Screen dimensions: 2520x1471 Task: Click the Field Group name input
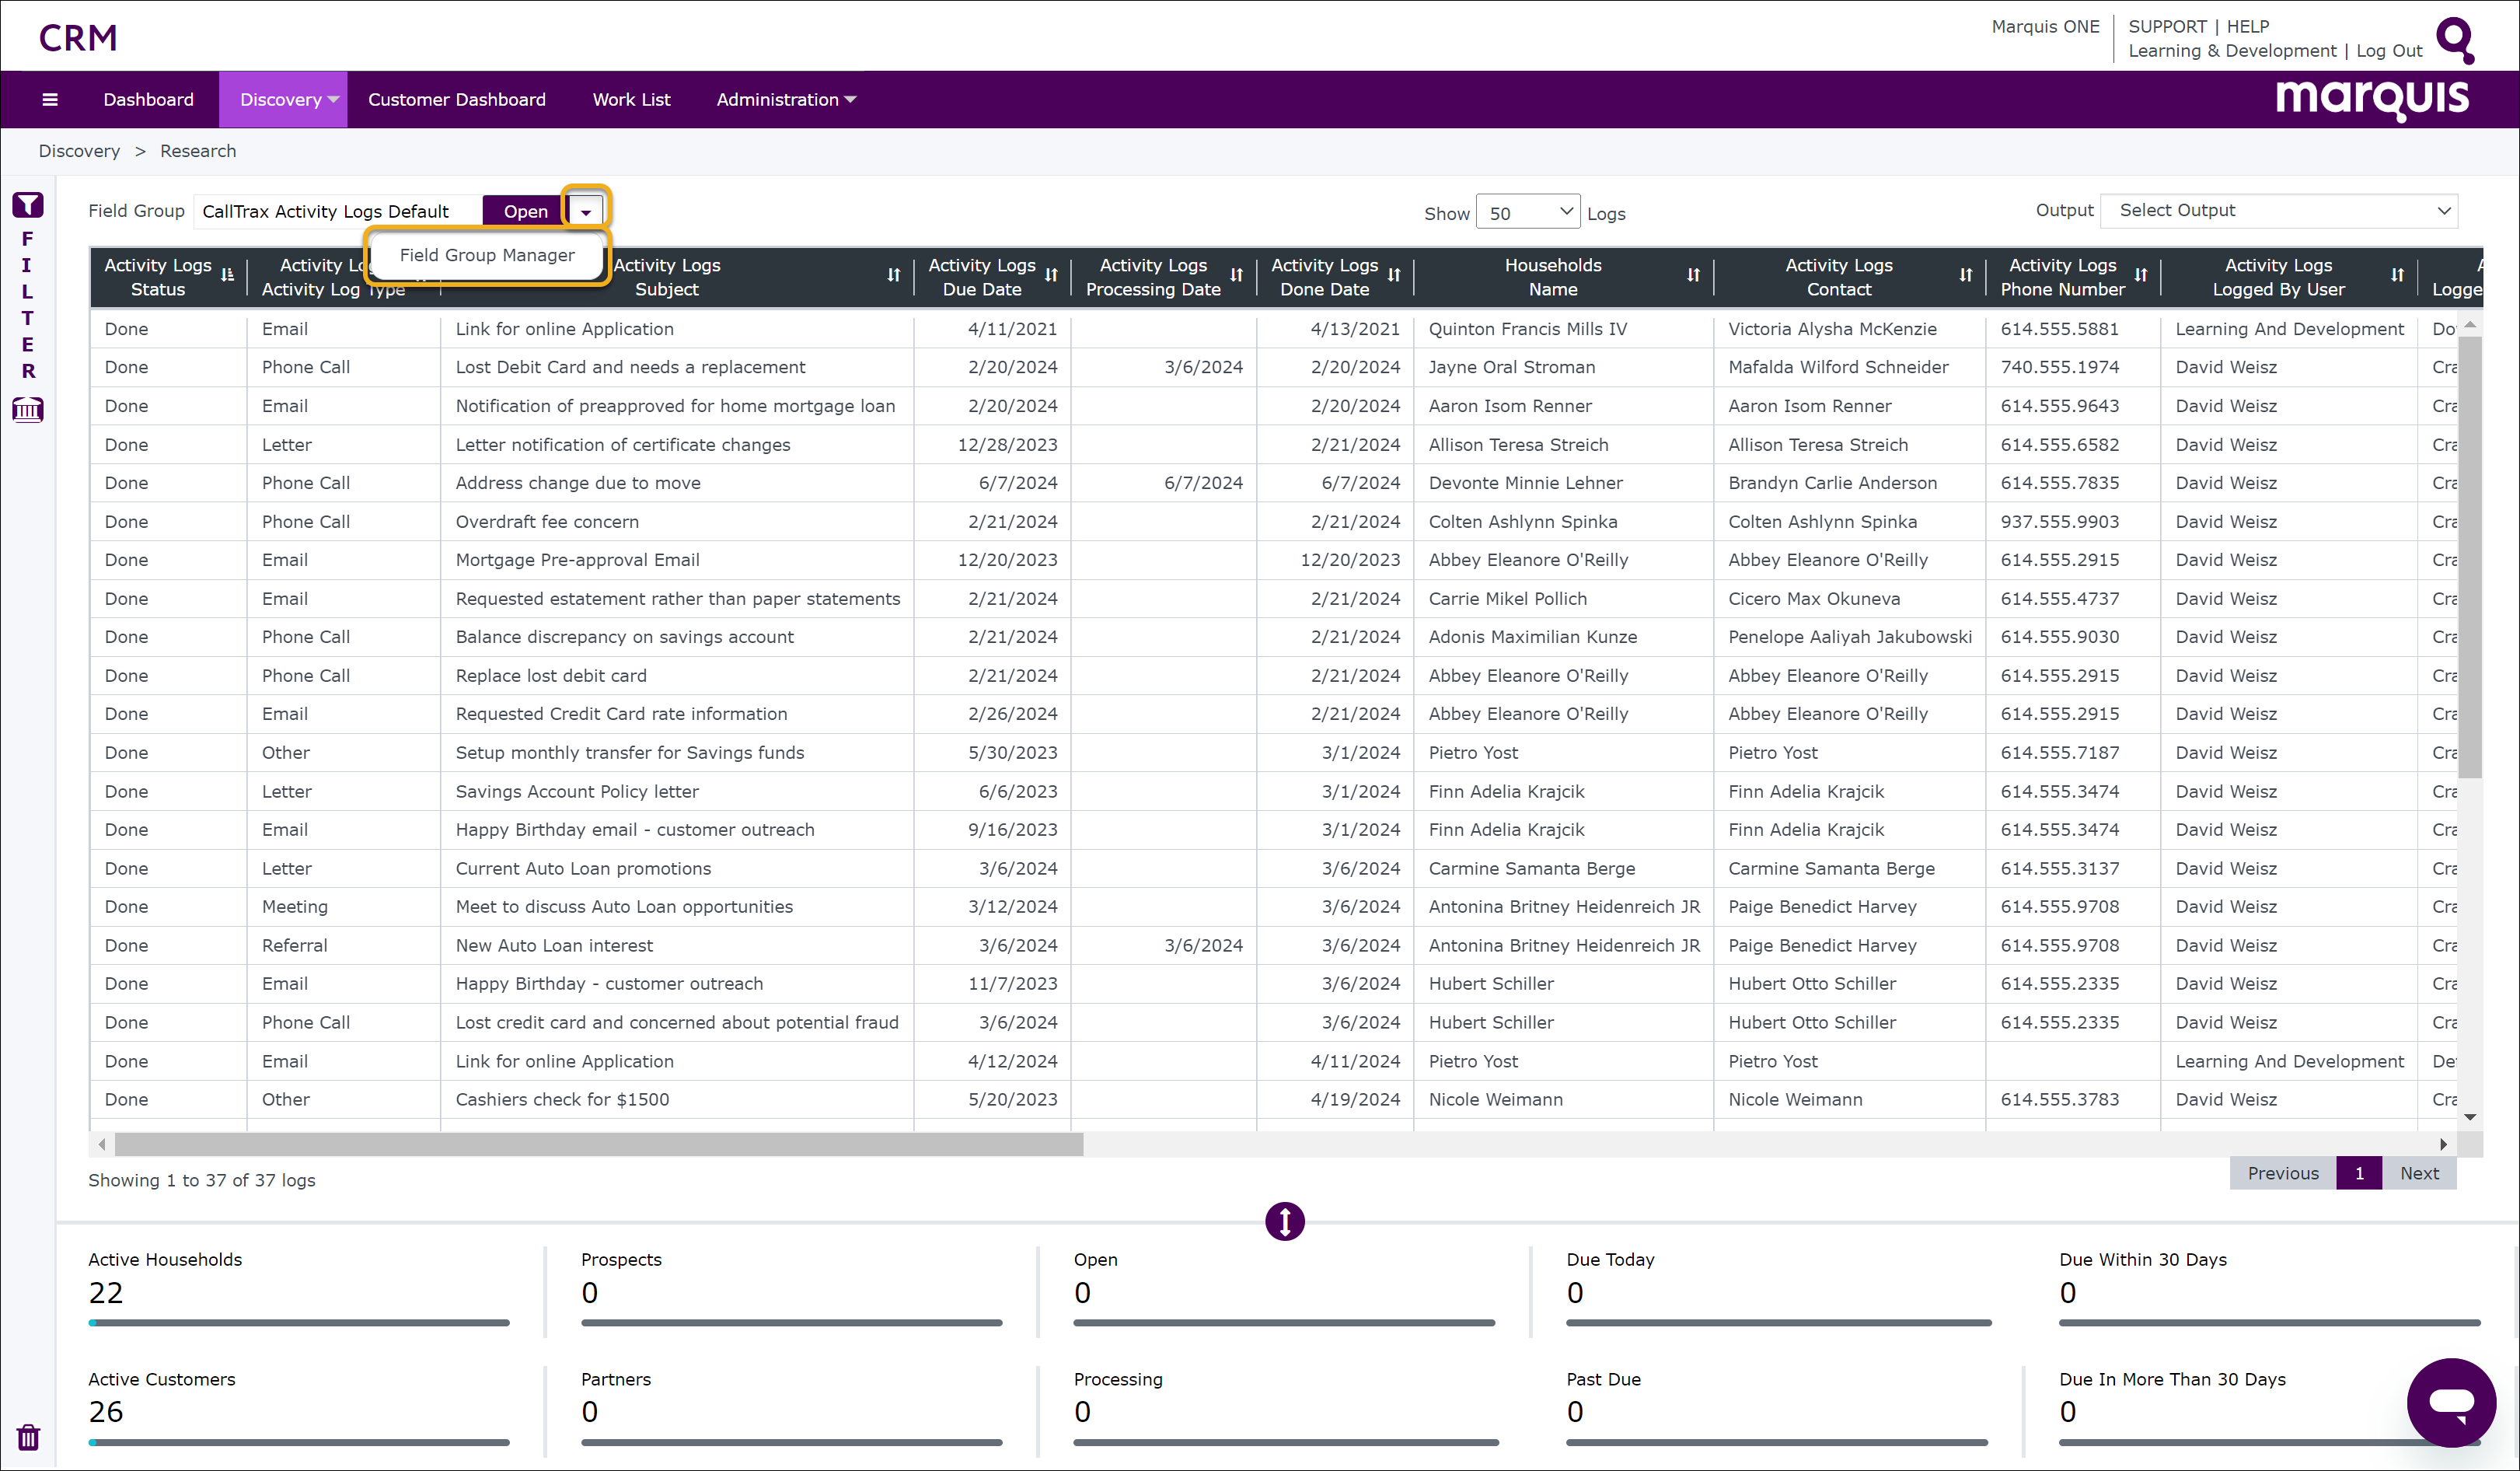click(337, 211)
